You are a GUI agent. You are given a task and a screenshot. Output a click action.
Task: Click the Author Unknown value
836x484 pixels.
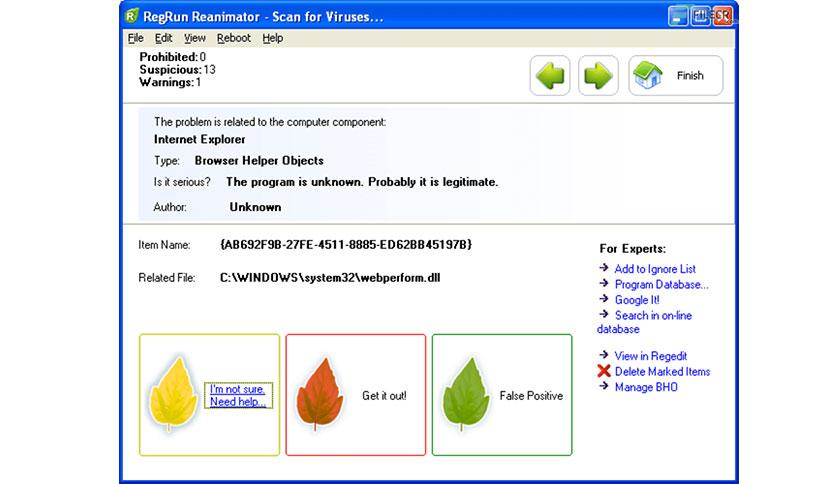(255, 207)
